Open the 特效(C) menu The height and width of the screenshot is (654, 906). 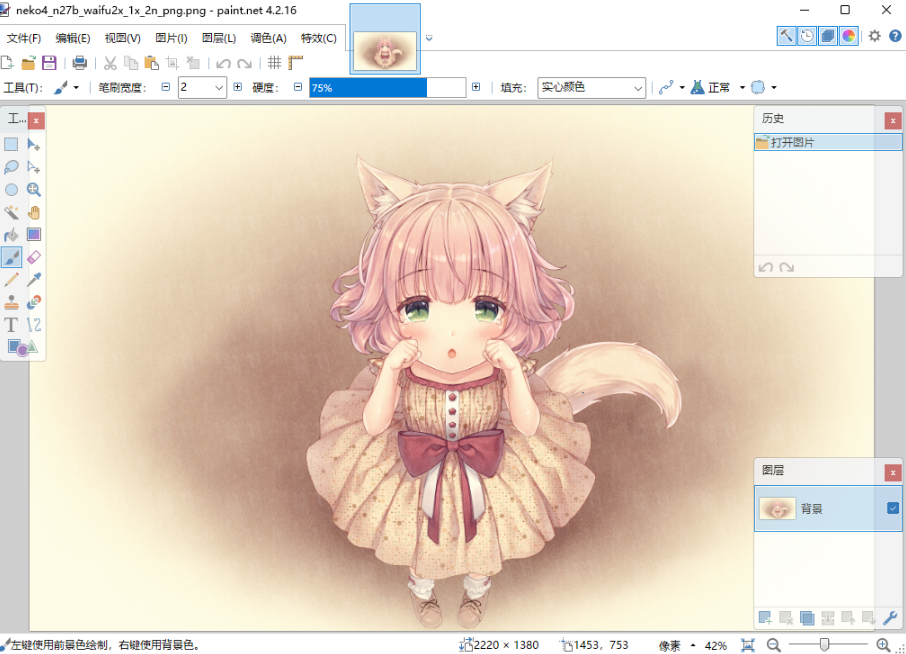coord(319,38)
